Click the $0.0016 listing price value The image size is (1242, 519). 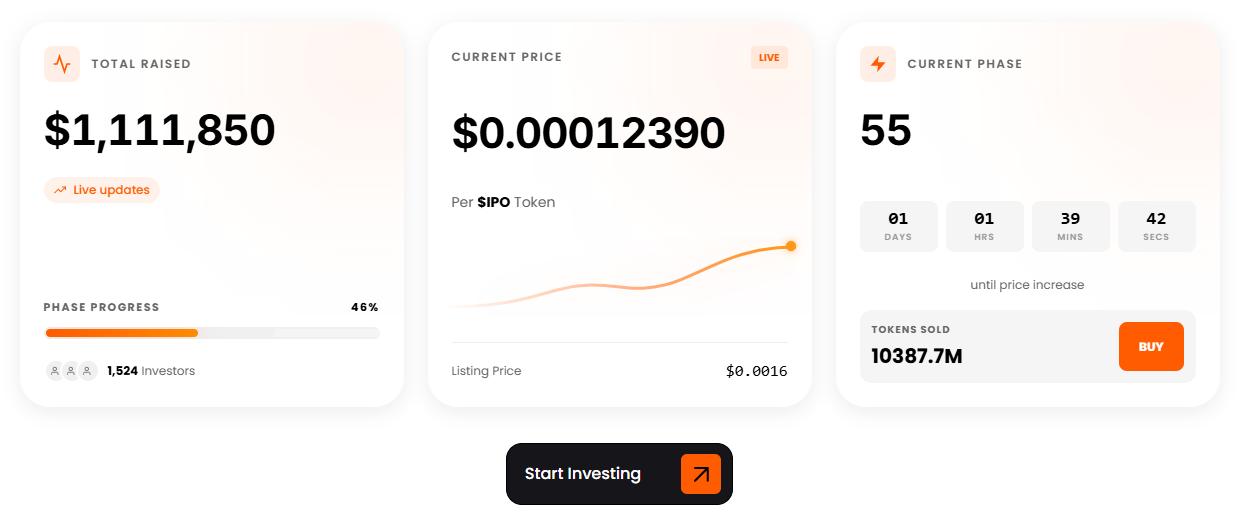(756, 371)
